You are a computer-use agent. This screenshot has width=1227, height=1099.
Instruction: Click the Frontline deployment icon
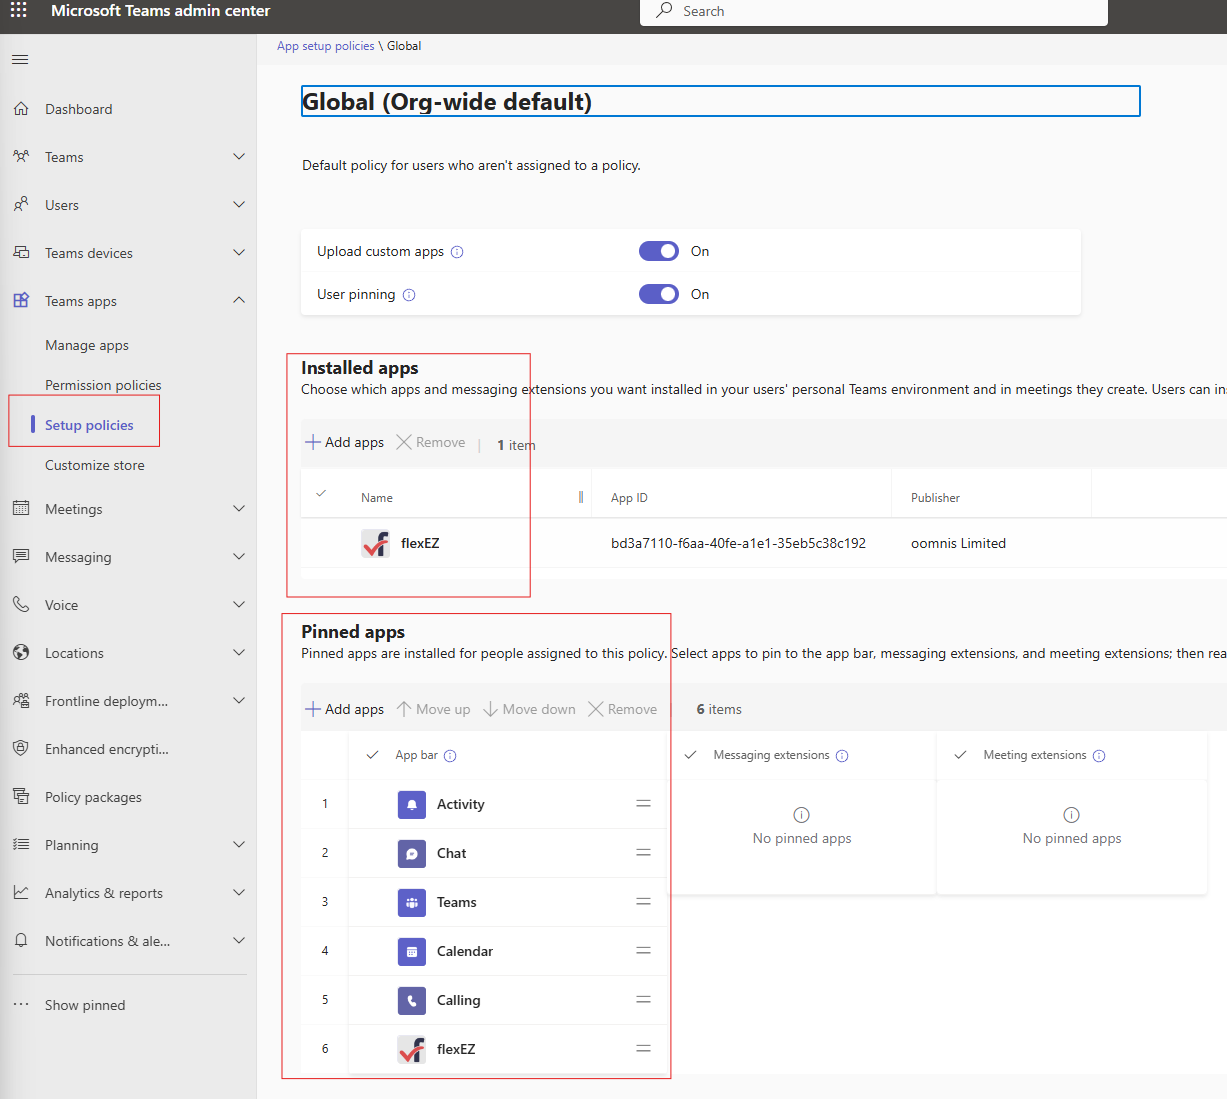[21, 701]
